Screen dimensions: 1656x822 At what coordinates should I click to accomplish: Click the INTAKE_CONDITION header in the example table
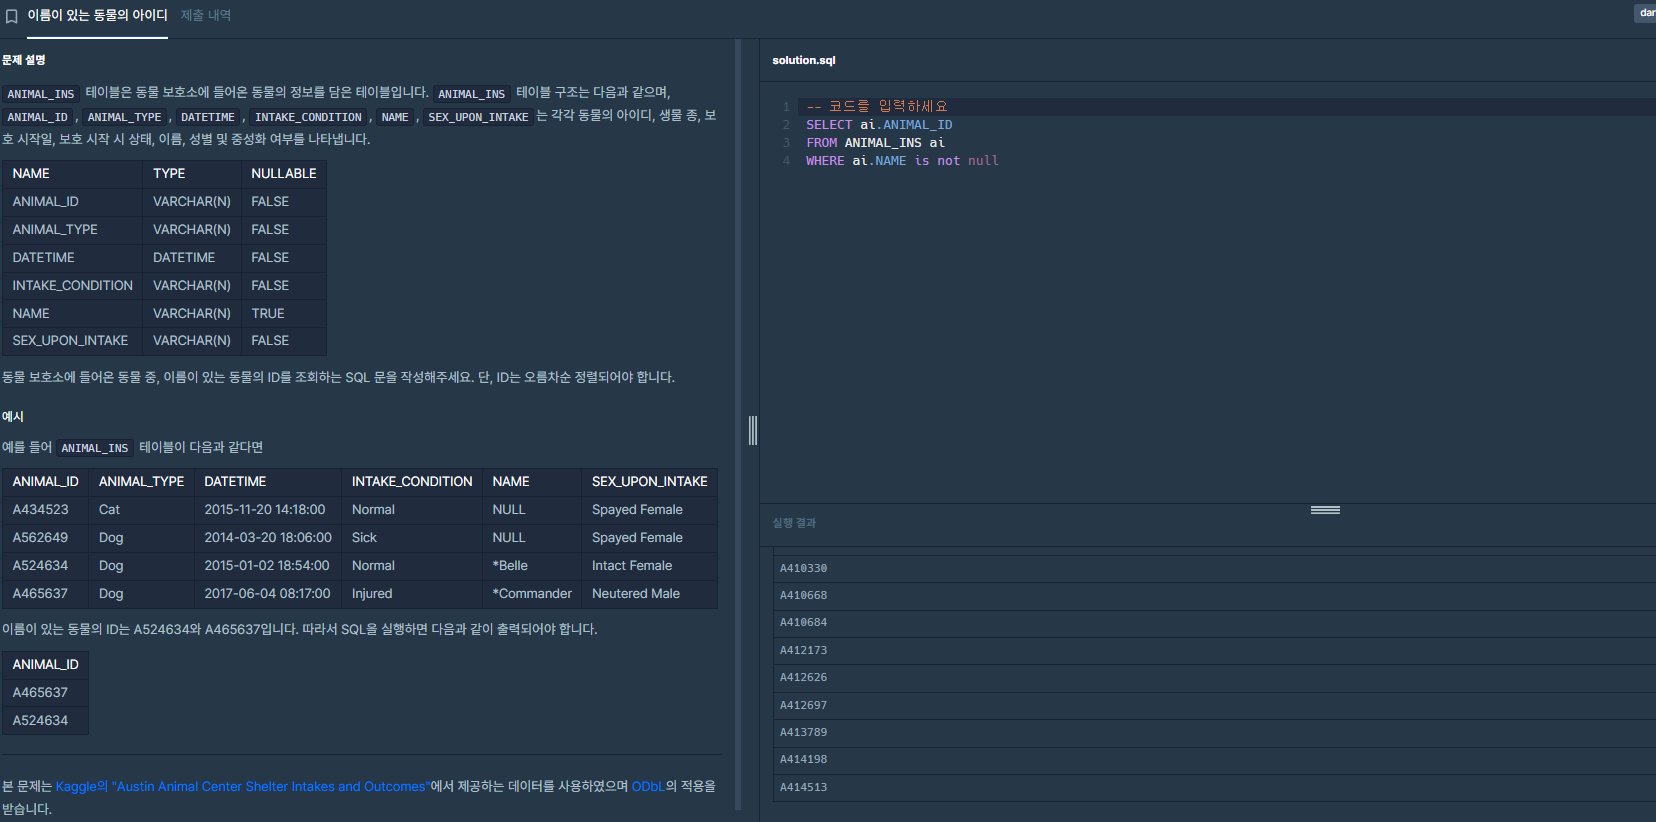coord(412,482)
